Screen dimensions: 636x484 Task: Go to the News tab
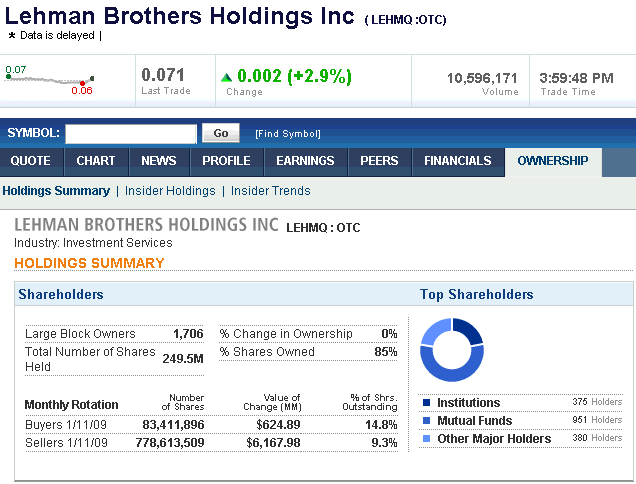click(x=159, y=161)
